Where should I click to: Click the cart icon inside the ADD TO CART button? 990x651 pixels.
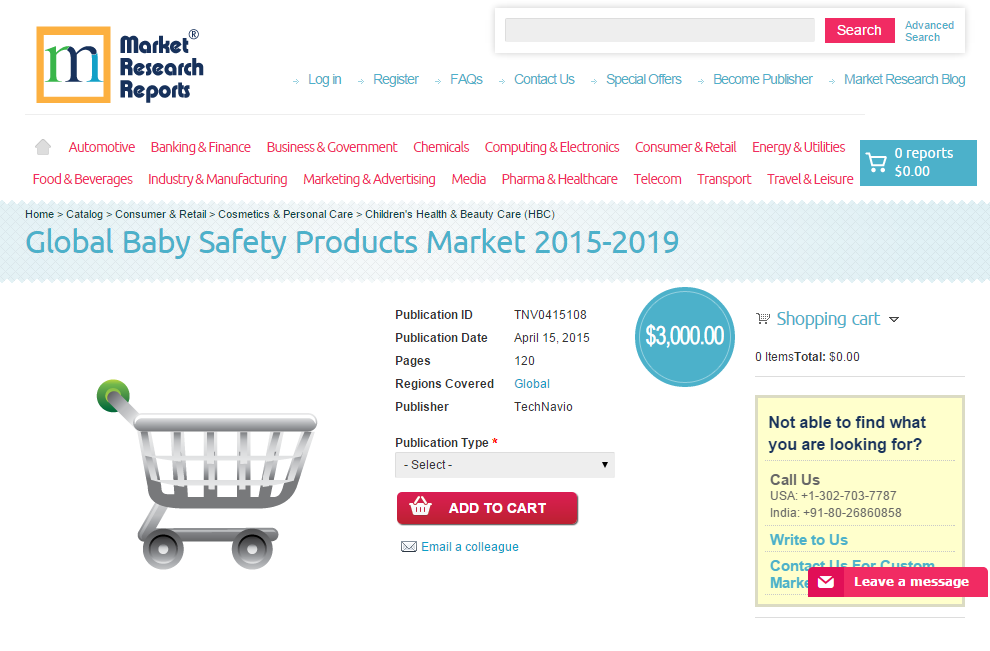tap(419, 508)
